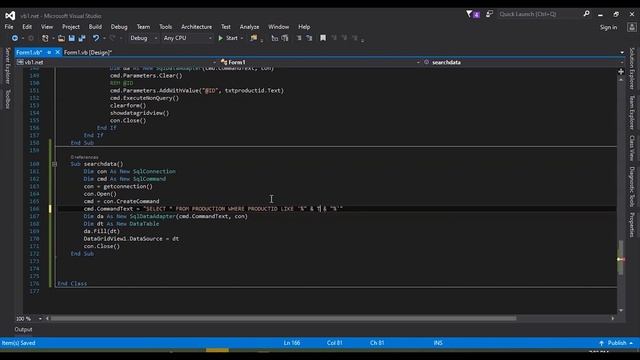Click the Find in Files toolbar icon
Image resolution: width=640 pixels, height=360 pixels.
254,38
